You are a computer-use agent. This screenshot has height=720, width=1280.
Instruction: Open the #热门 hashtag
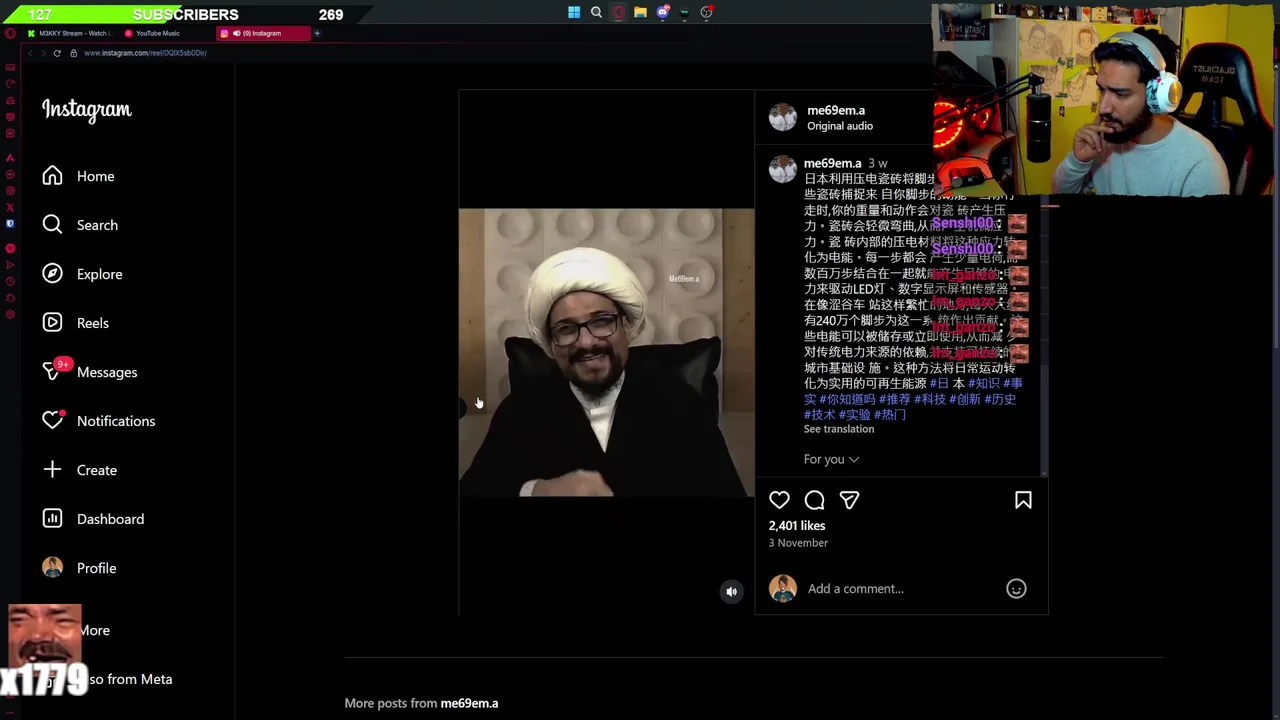tap(890, 414)
